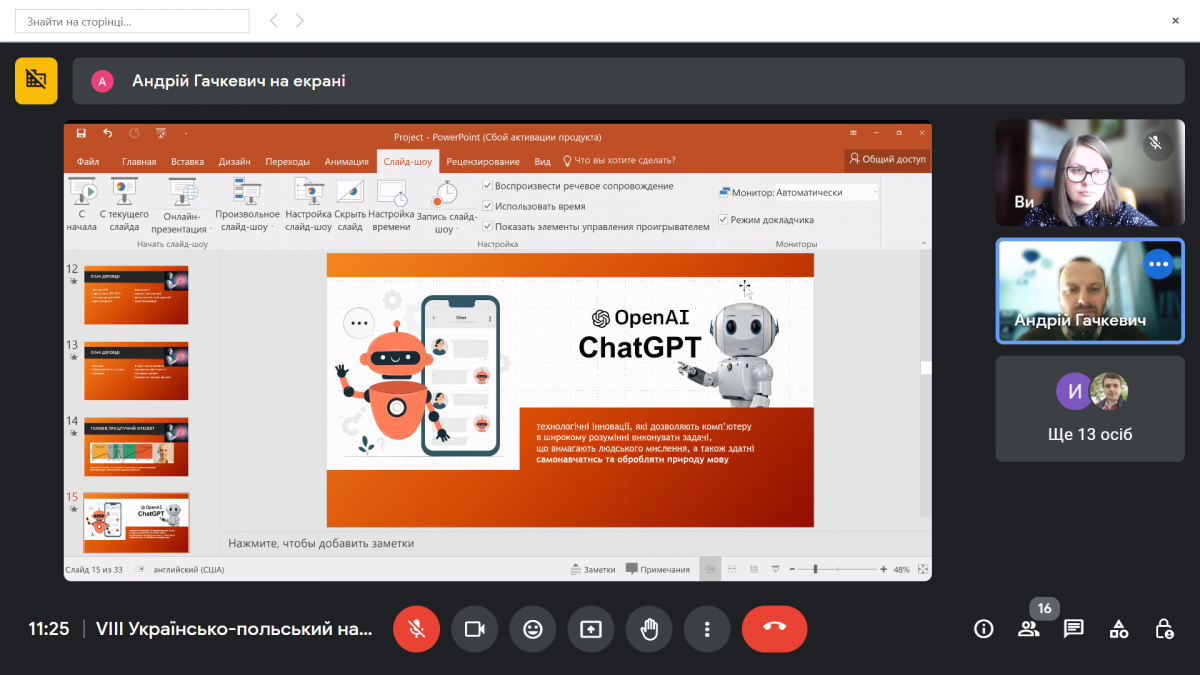Open the chat panel icon
The width and height of the screenshot is (1200, 675).
pos(1074,629)
